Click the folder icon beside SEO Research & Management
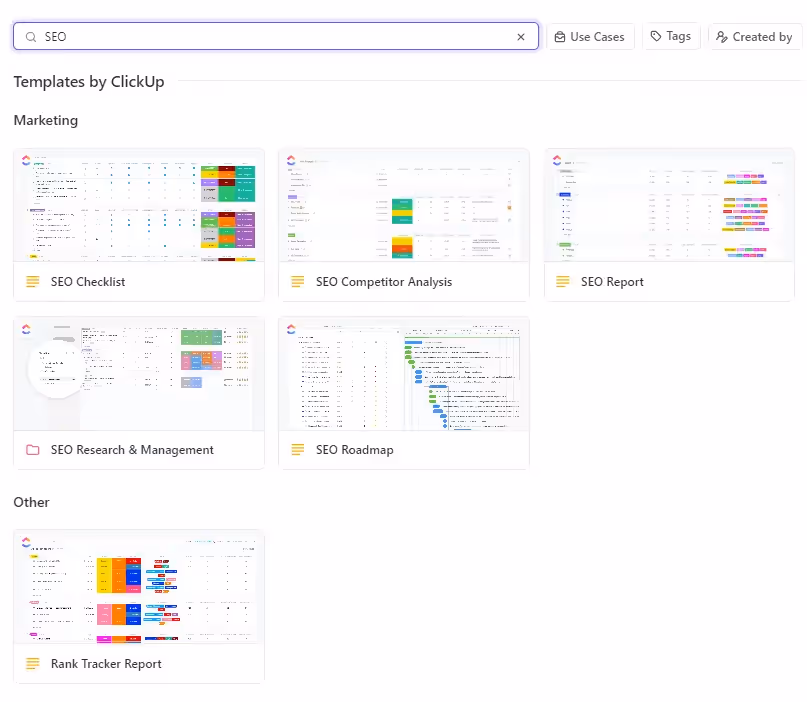The height and width of the screenshot is (702, 807). (x=33, y=450)
